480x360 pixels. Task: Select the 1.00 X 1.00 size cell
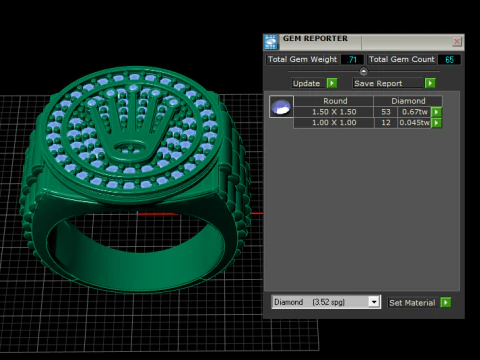click(334, 123)
